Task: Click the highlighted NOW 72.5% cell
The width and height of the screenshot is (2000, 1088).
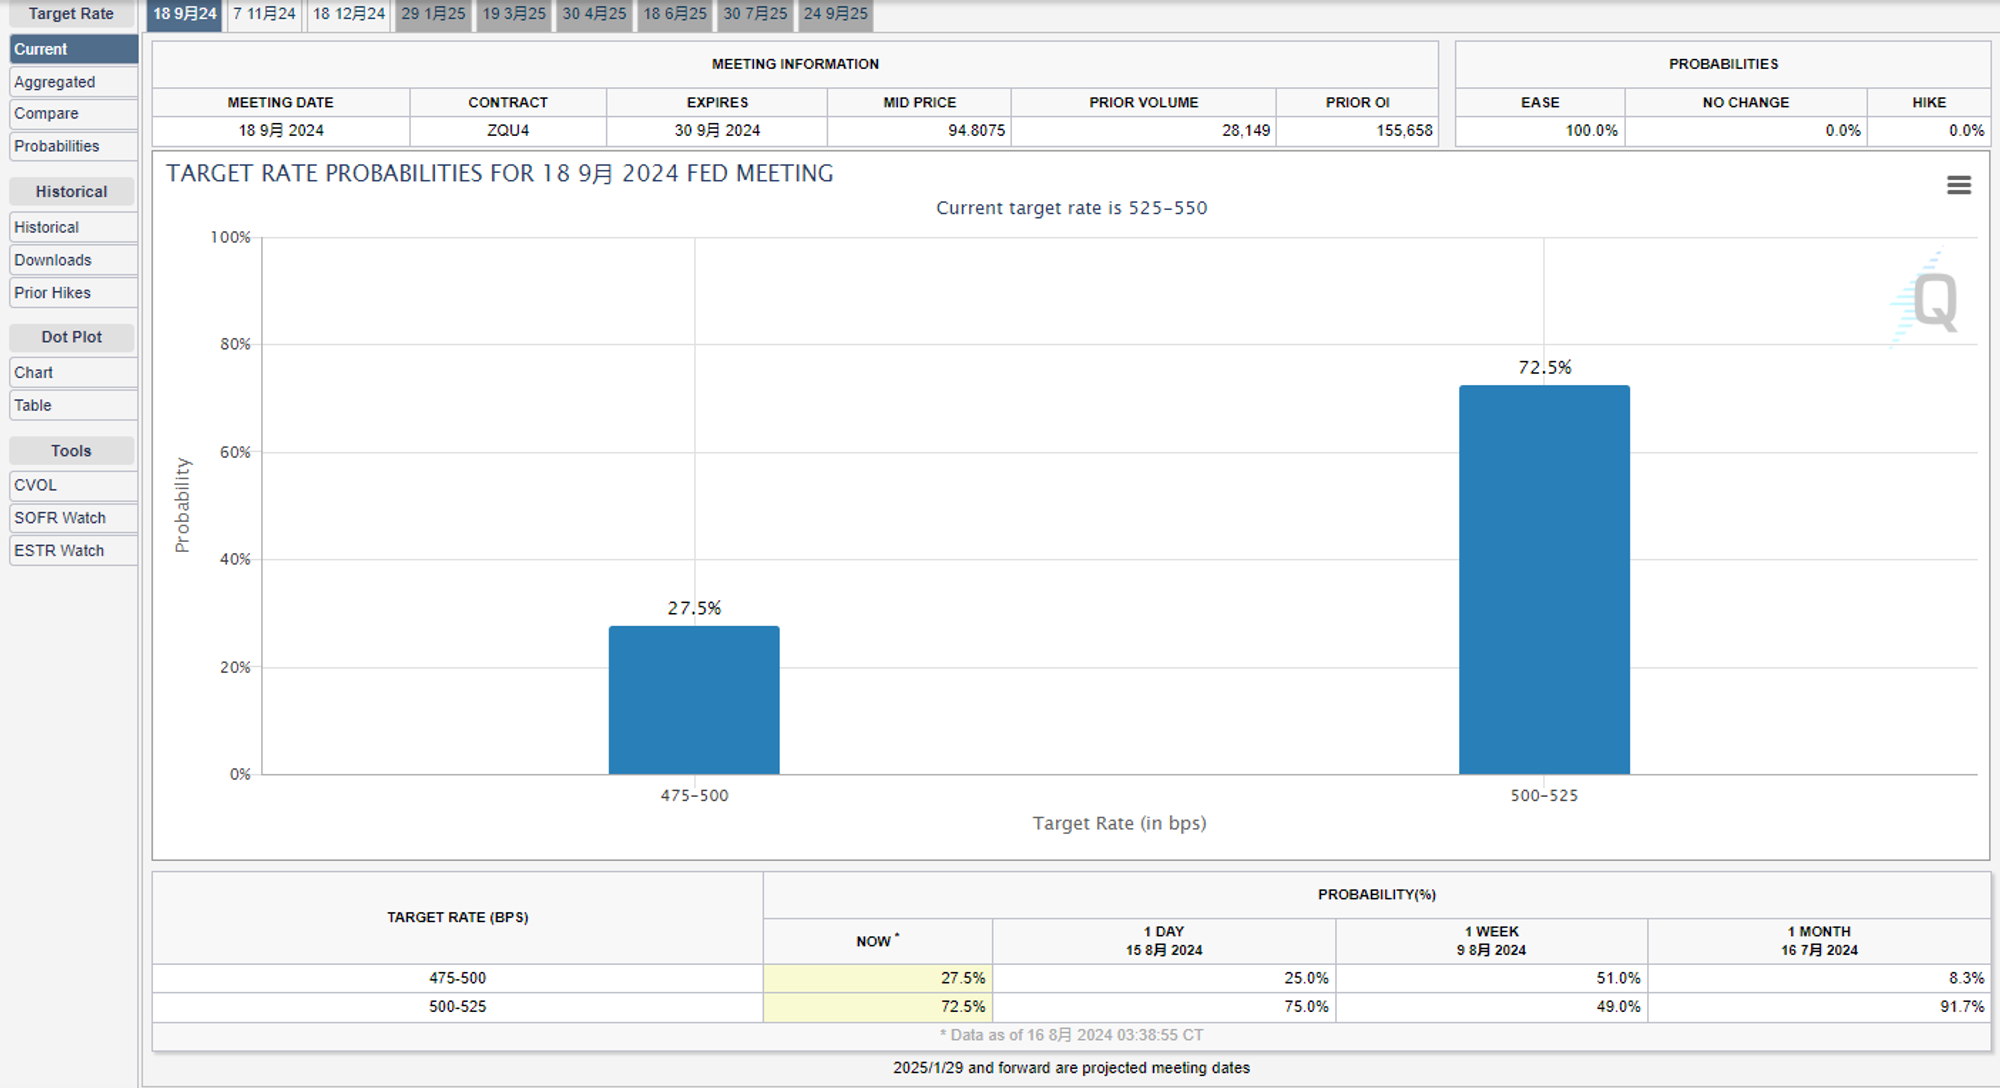Action: click(x=878, y=1007)
